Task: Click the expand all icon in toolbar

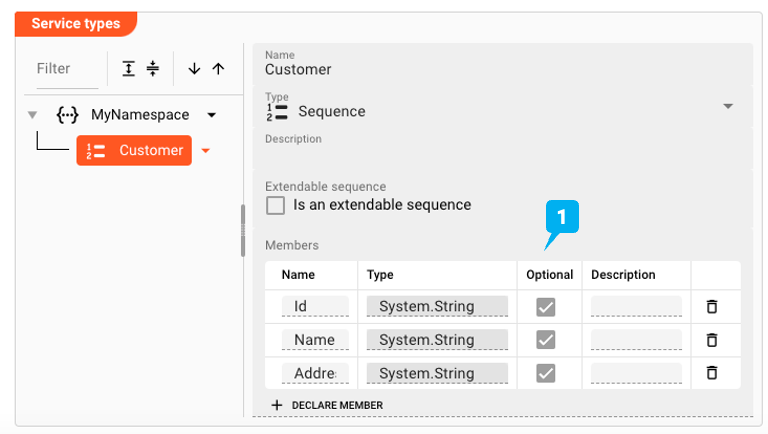Action: [128, 69]
